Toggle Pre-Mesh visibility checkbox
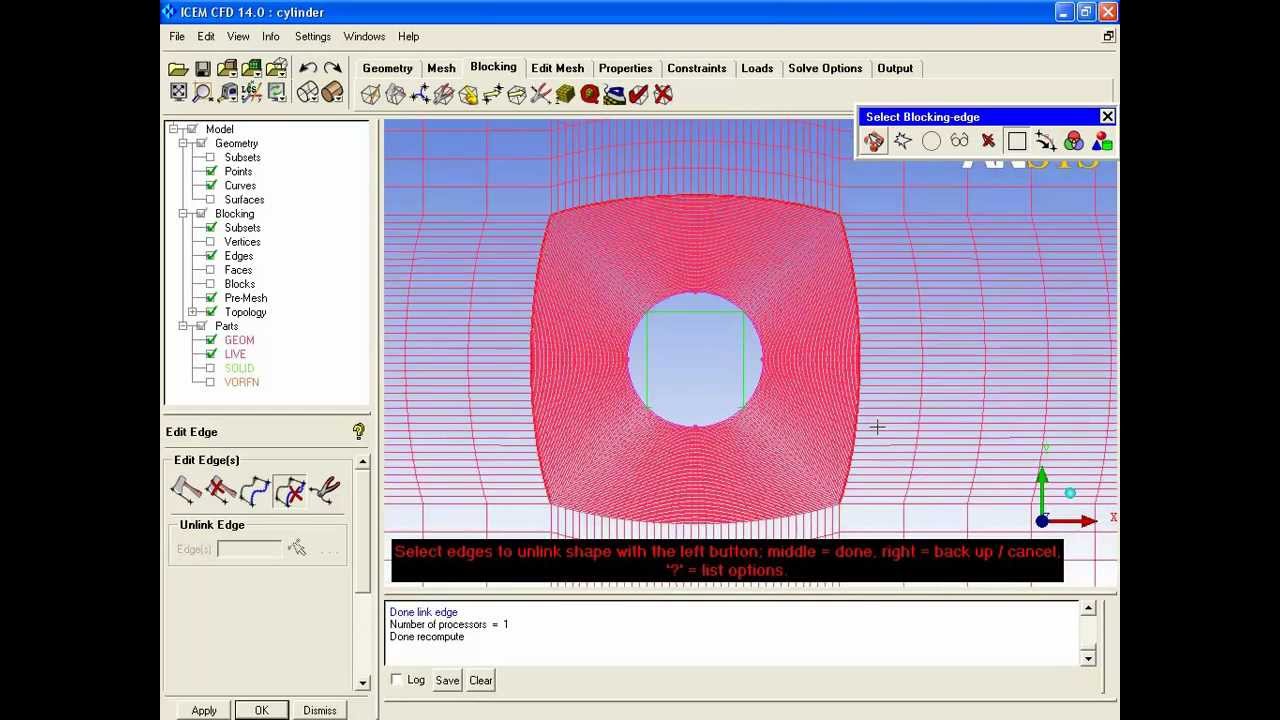 click(210, 298)
